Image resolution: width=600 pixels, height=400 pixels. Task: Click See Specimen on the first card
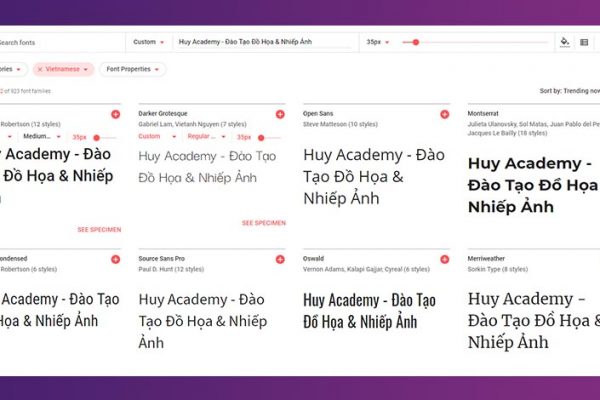[99, 230]
